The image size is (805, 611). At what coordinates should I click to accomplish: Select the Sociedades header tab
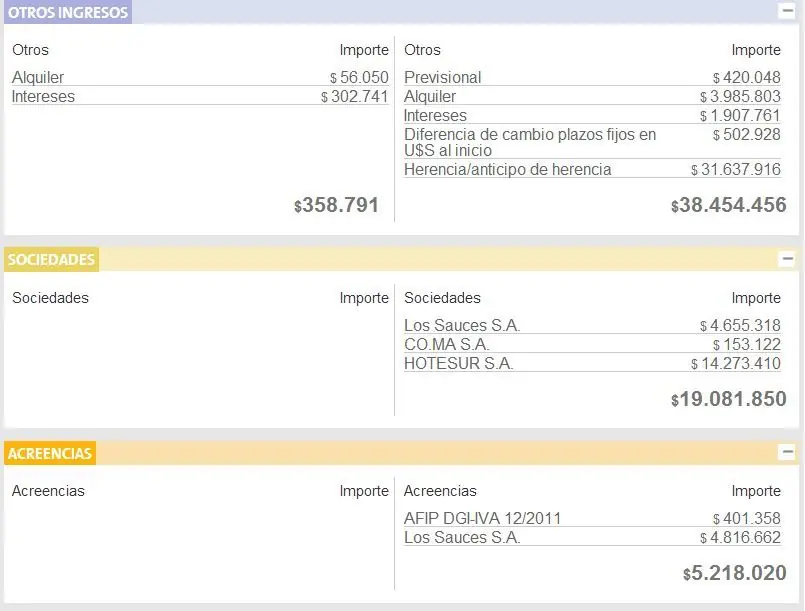click(51, 259)
